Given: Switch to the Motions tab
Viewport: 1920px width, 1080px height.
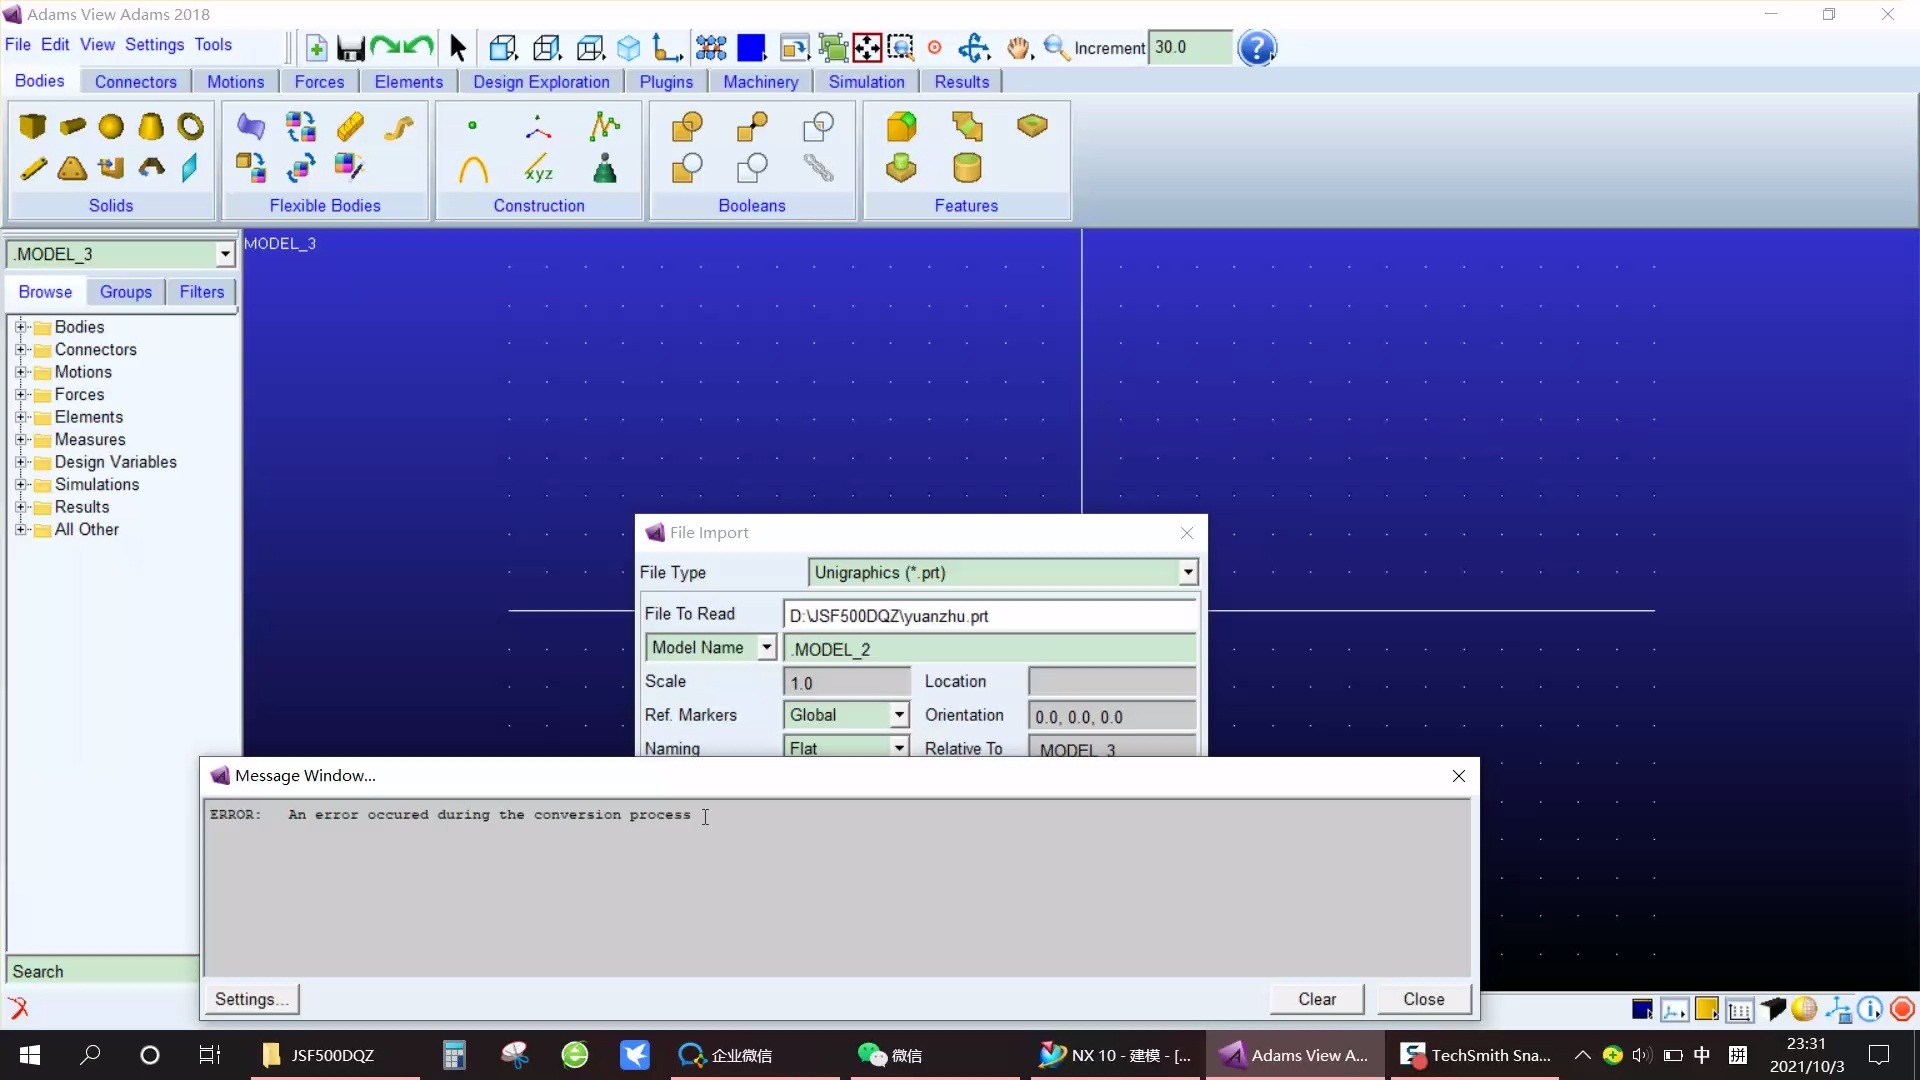Looking at the screenshot, I should click(236, 82).
